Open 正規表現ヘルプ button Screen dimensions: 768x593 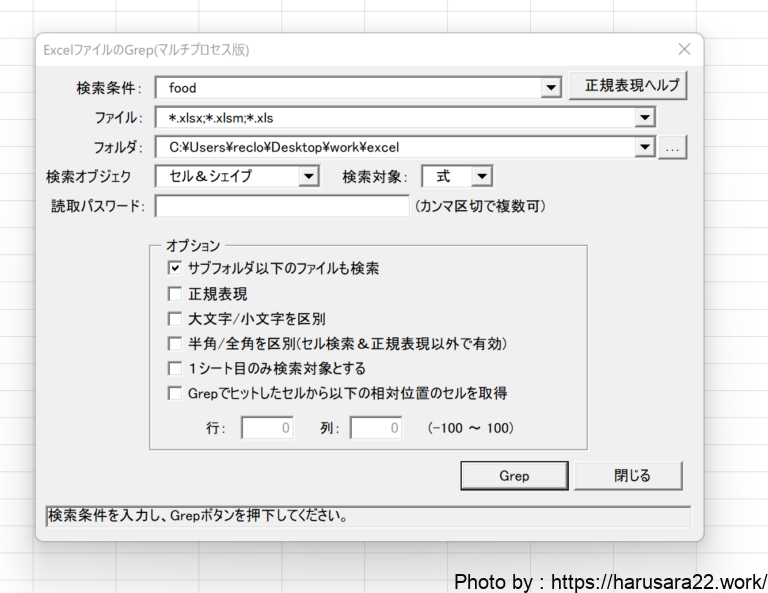point(631,86)
